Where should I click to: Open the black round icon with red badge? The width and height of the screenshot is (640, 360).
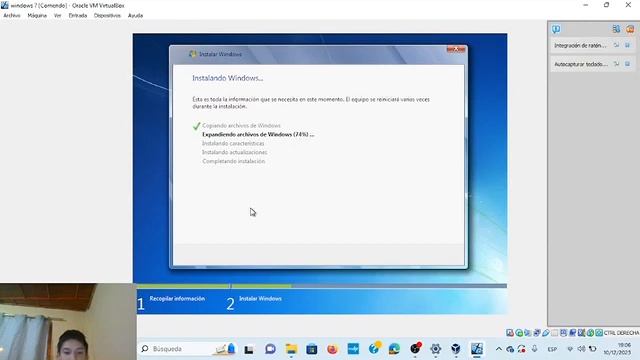[416, 348]
